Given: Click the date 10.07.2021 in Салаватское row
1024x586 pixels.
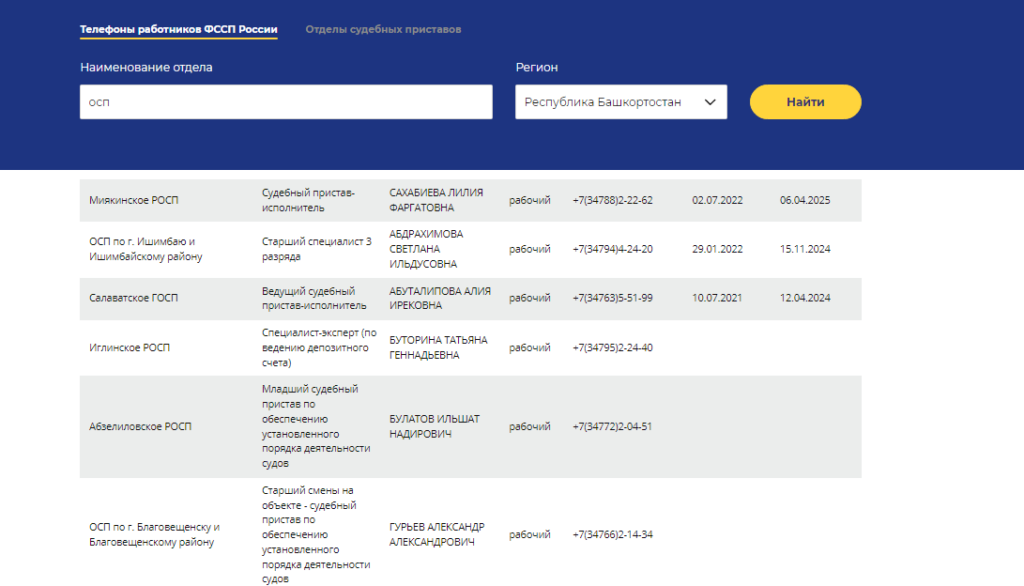Looking at the screenshot, I should (x=717, y=298).
